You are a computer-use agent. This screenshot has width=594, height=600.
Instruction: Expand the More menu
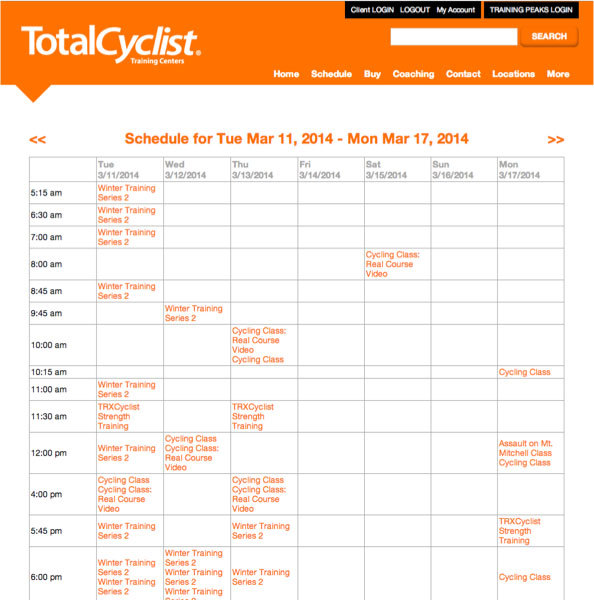coord(558,74)
